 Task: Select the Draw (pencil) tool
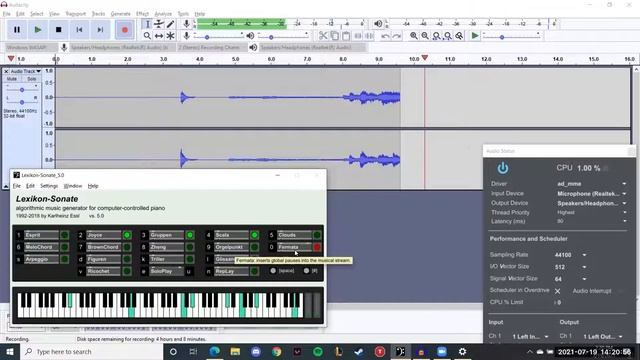pyautogui.click(x=170, y=24)
